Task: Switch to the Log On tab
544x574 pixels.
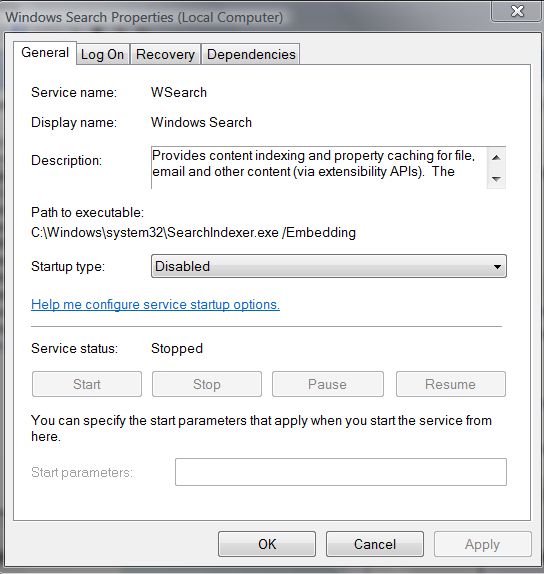Action: (103, 54)
